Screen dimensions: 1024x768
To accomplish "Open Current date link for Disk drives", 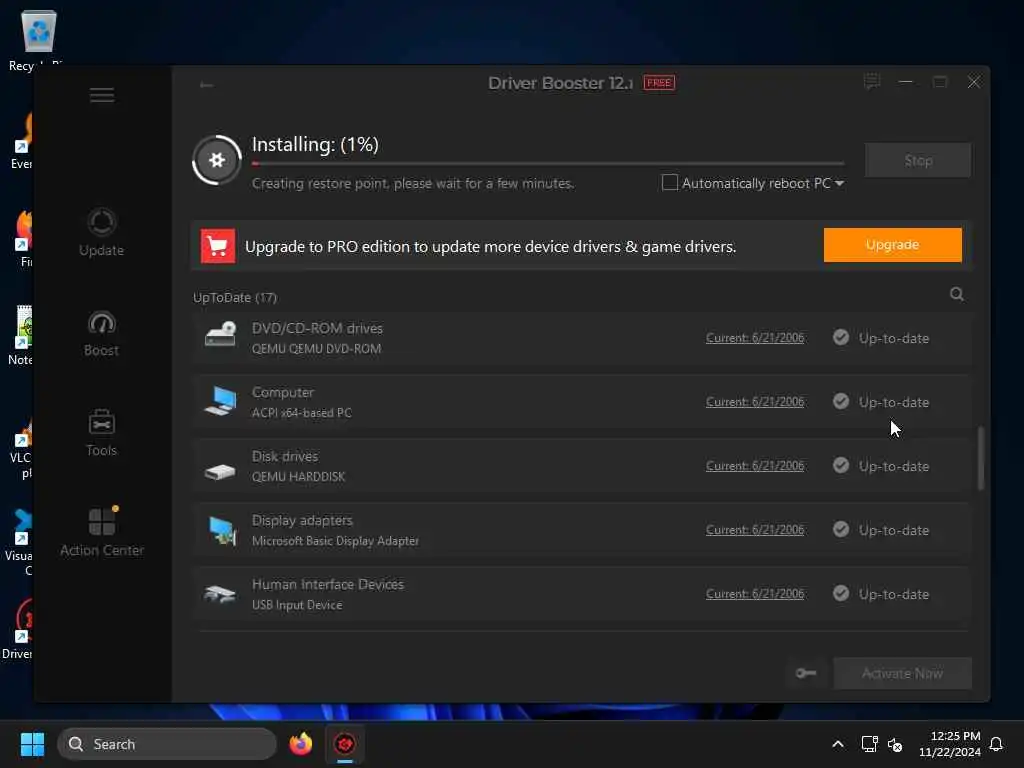I will pos(755,466).
